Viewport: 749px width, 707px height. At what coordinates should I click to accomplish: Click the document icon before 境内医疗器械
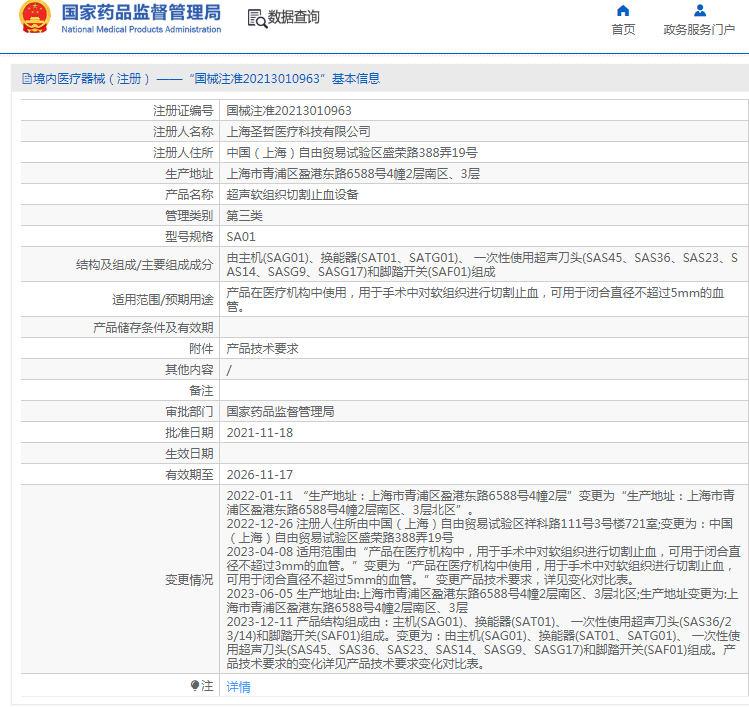coord(27,78)
